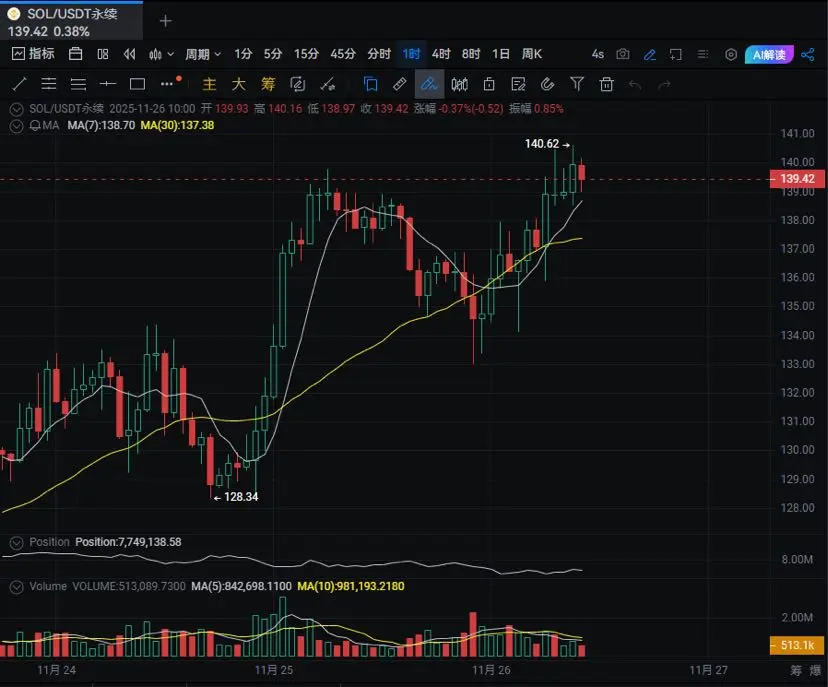Viewport: 828px width, 687px height.
Task: Select the 1分 timeframe
Action: [x=243, y=54]
